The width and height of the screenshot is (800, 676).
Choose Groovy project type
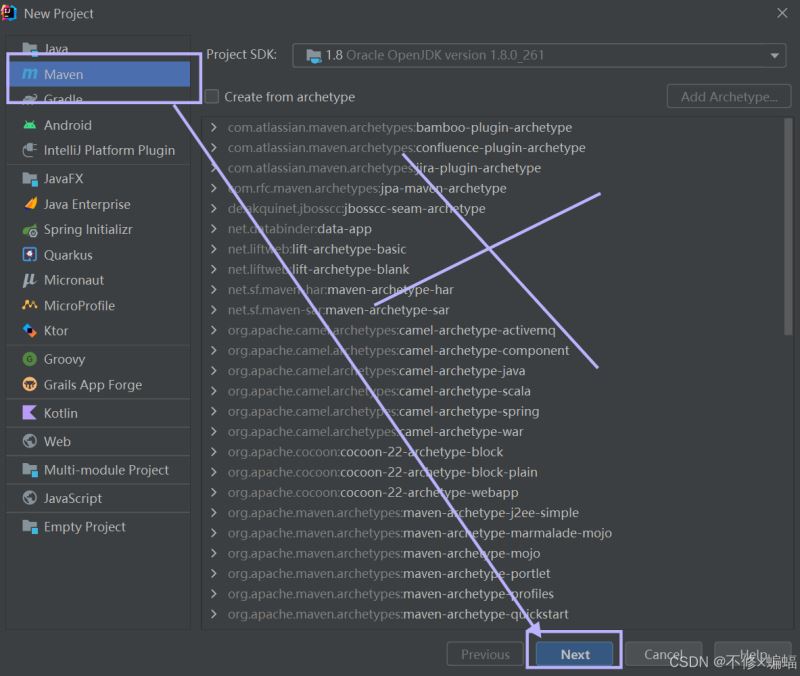[x=99, y=359]
